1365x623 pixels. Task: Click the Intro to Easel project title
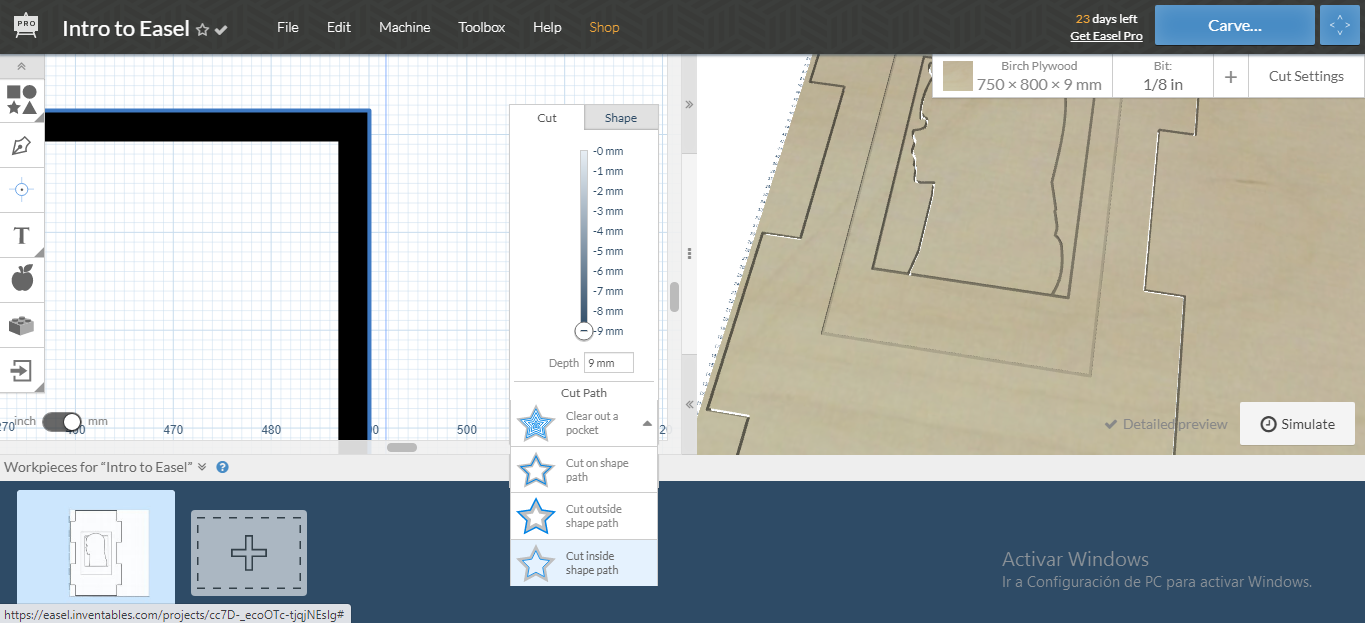126,28
